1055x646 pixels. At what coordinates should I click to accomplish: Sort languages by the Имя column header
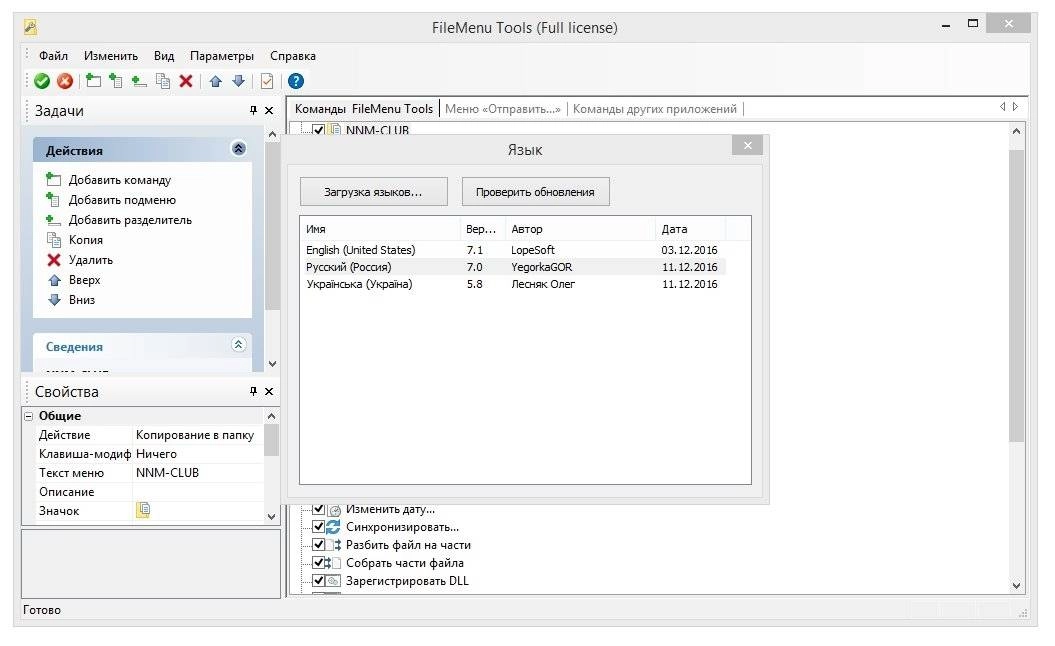(x=380, y=229)
